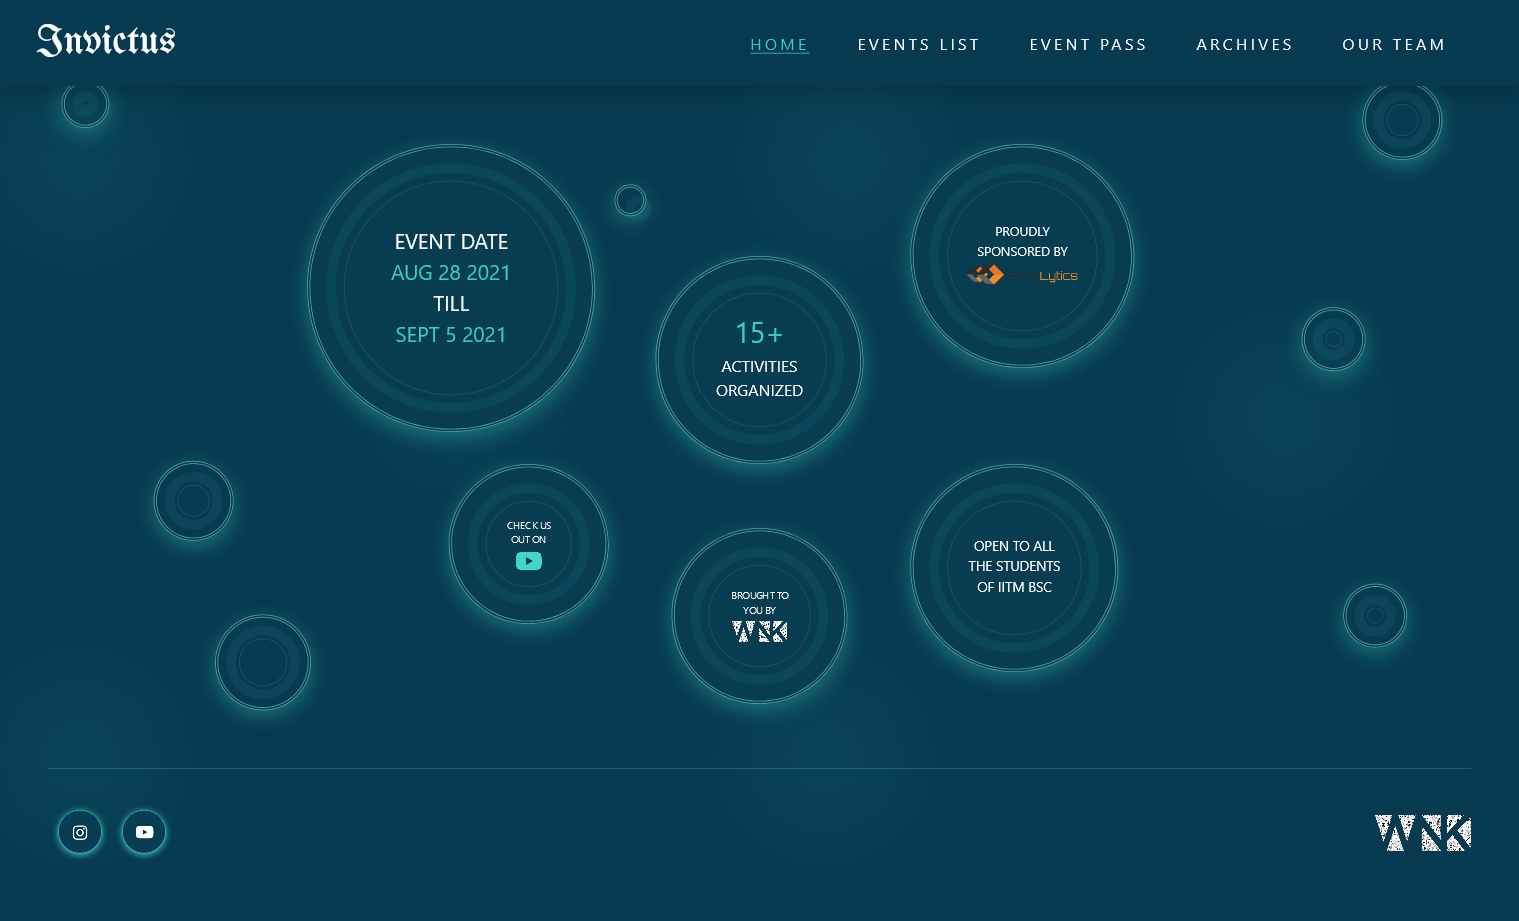The width and height of the screenshot is (1519, 921).
Task: Open the Archives section
Action: (x=1244, y=45)
